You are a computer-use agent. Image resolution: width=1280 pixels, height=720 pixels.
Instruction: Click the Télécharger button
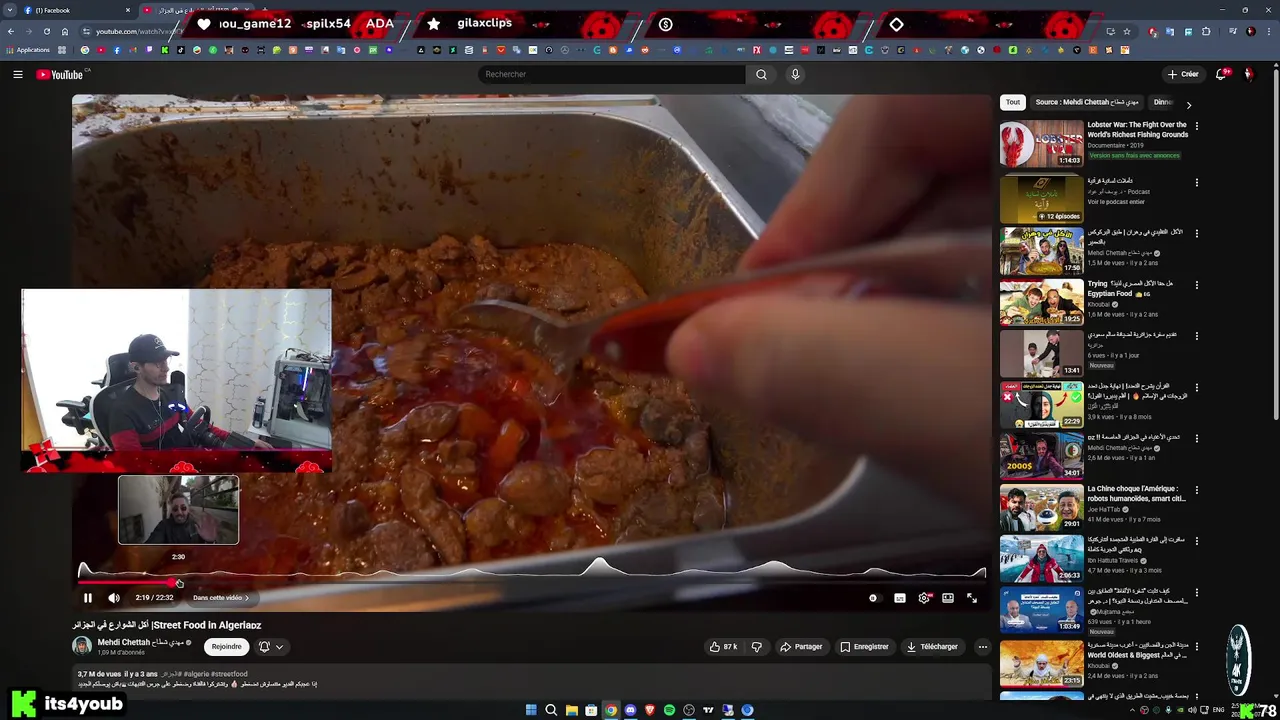(932, 647)
